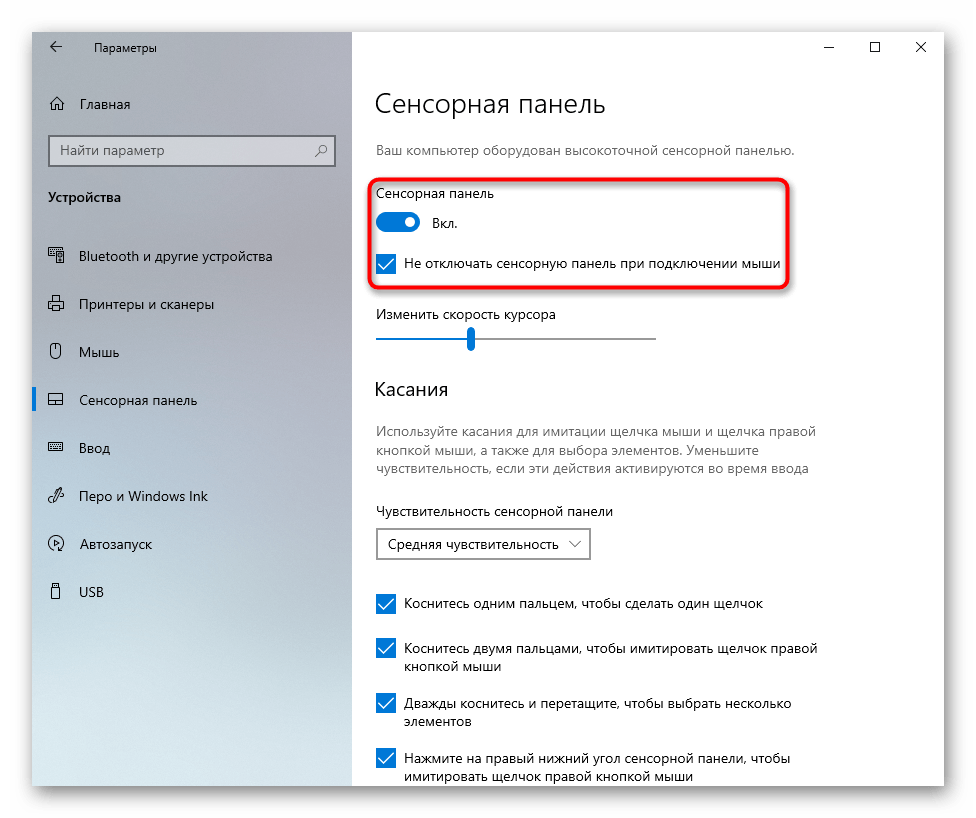Click the keyboard icon beside Ввод

tap(55, 447)
